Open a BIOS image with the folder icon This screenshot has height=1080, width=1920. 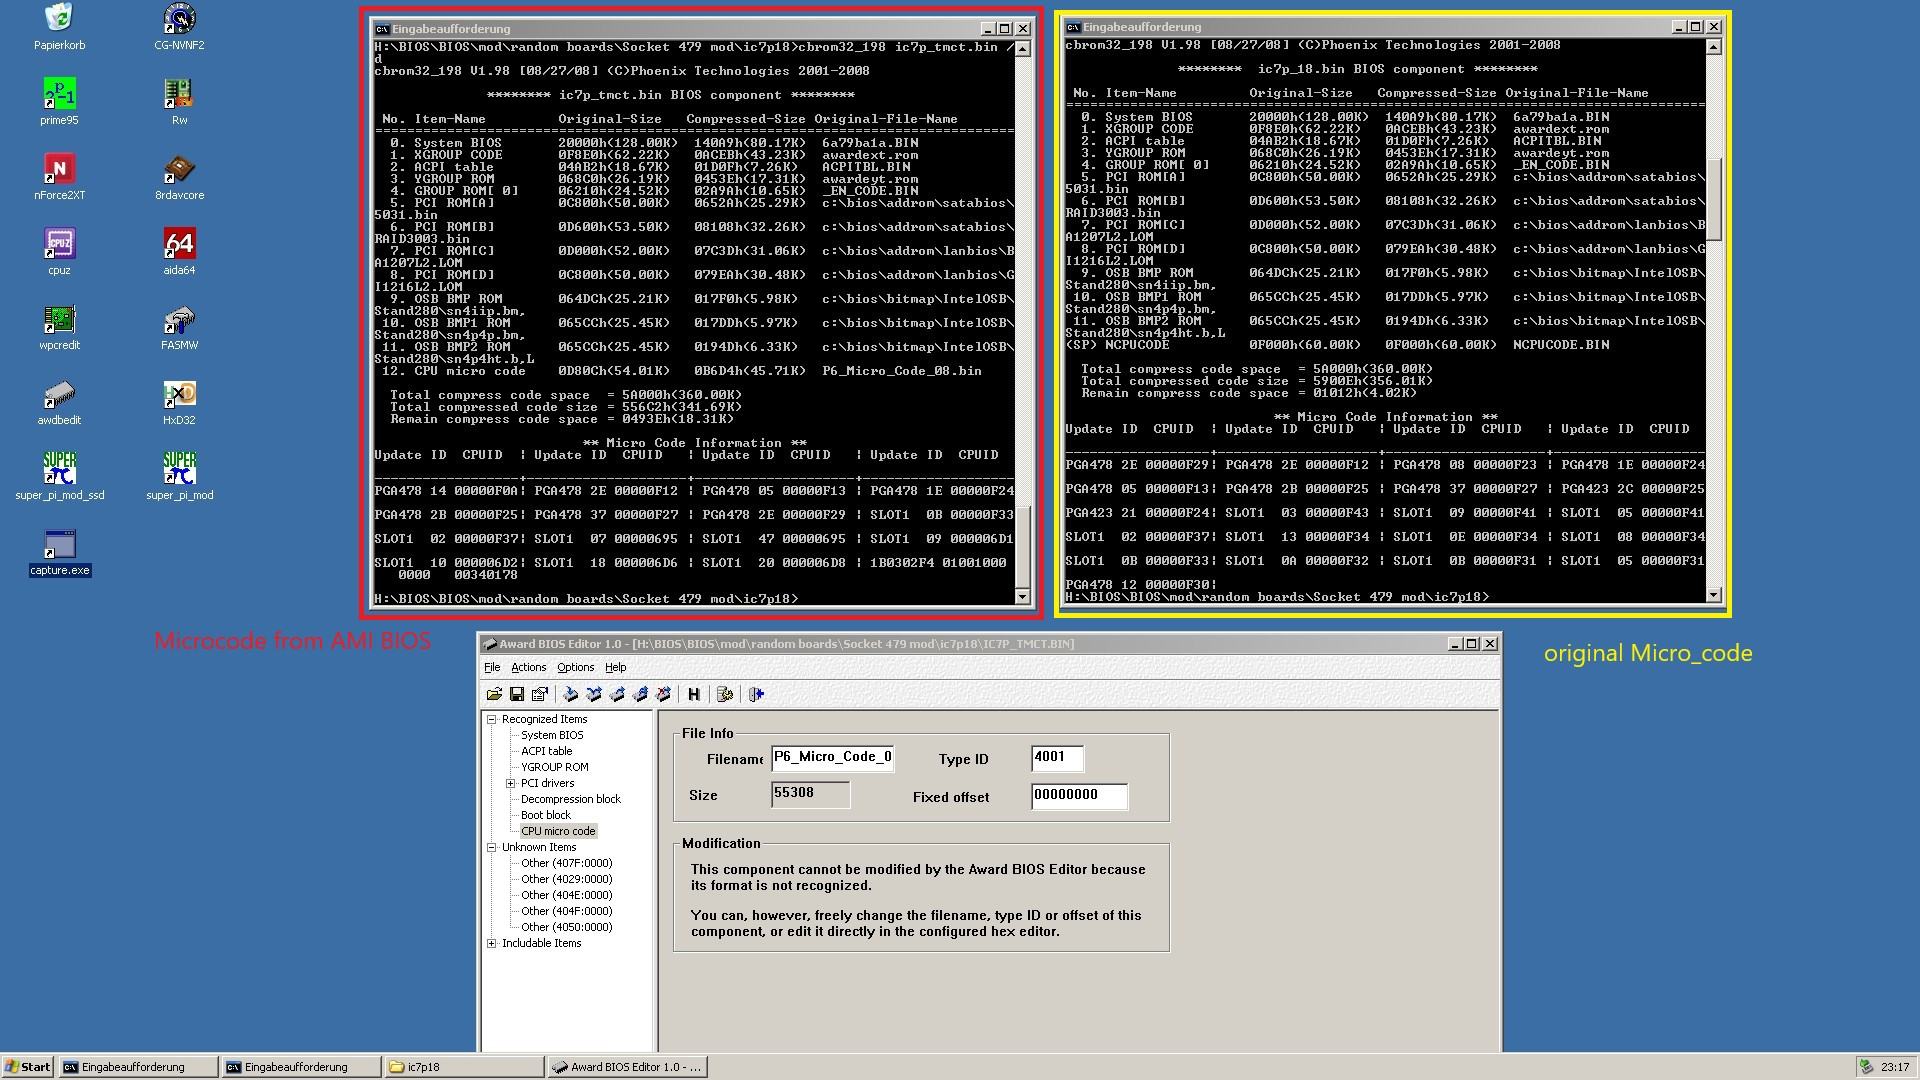click(494, 694)
